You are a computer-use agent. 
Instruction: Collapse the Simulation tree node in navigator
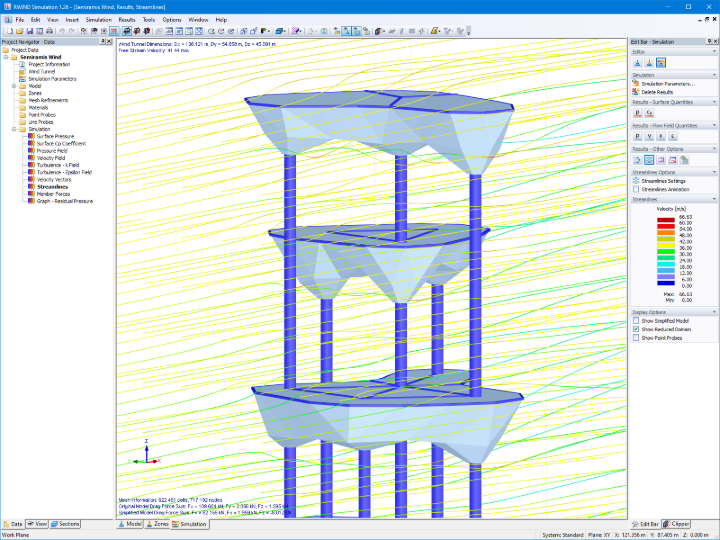pyautogui.click(x=14, y=129)
